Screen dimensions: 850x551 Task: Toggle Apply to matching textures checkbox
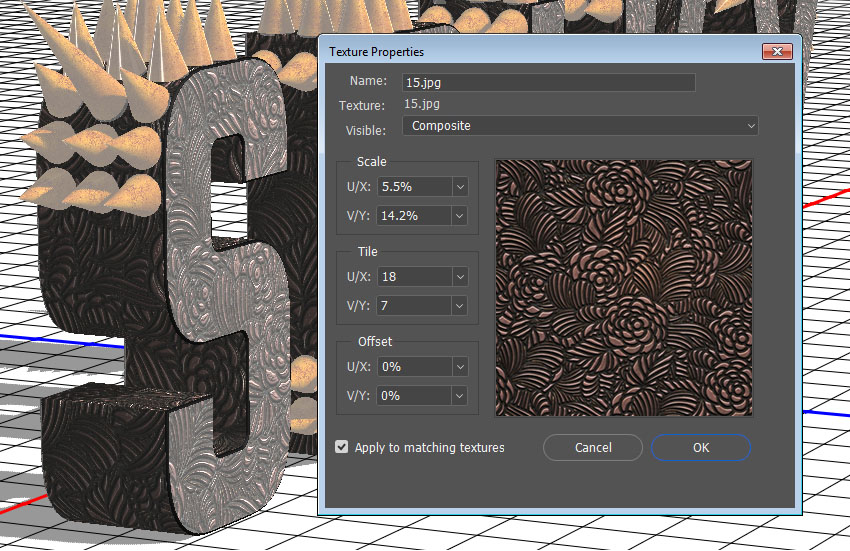342,447
